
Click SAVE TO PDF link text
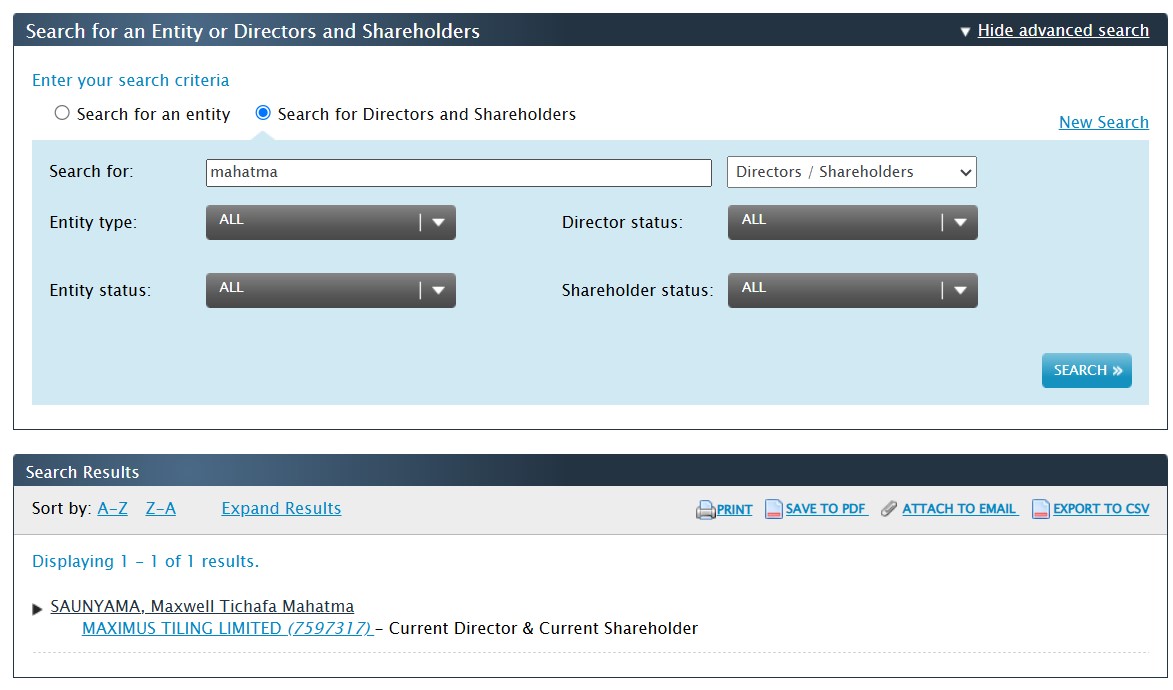pos(826,509)
